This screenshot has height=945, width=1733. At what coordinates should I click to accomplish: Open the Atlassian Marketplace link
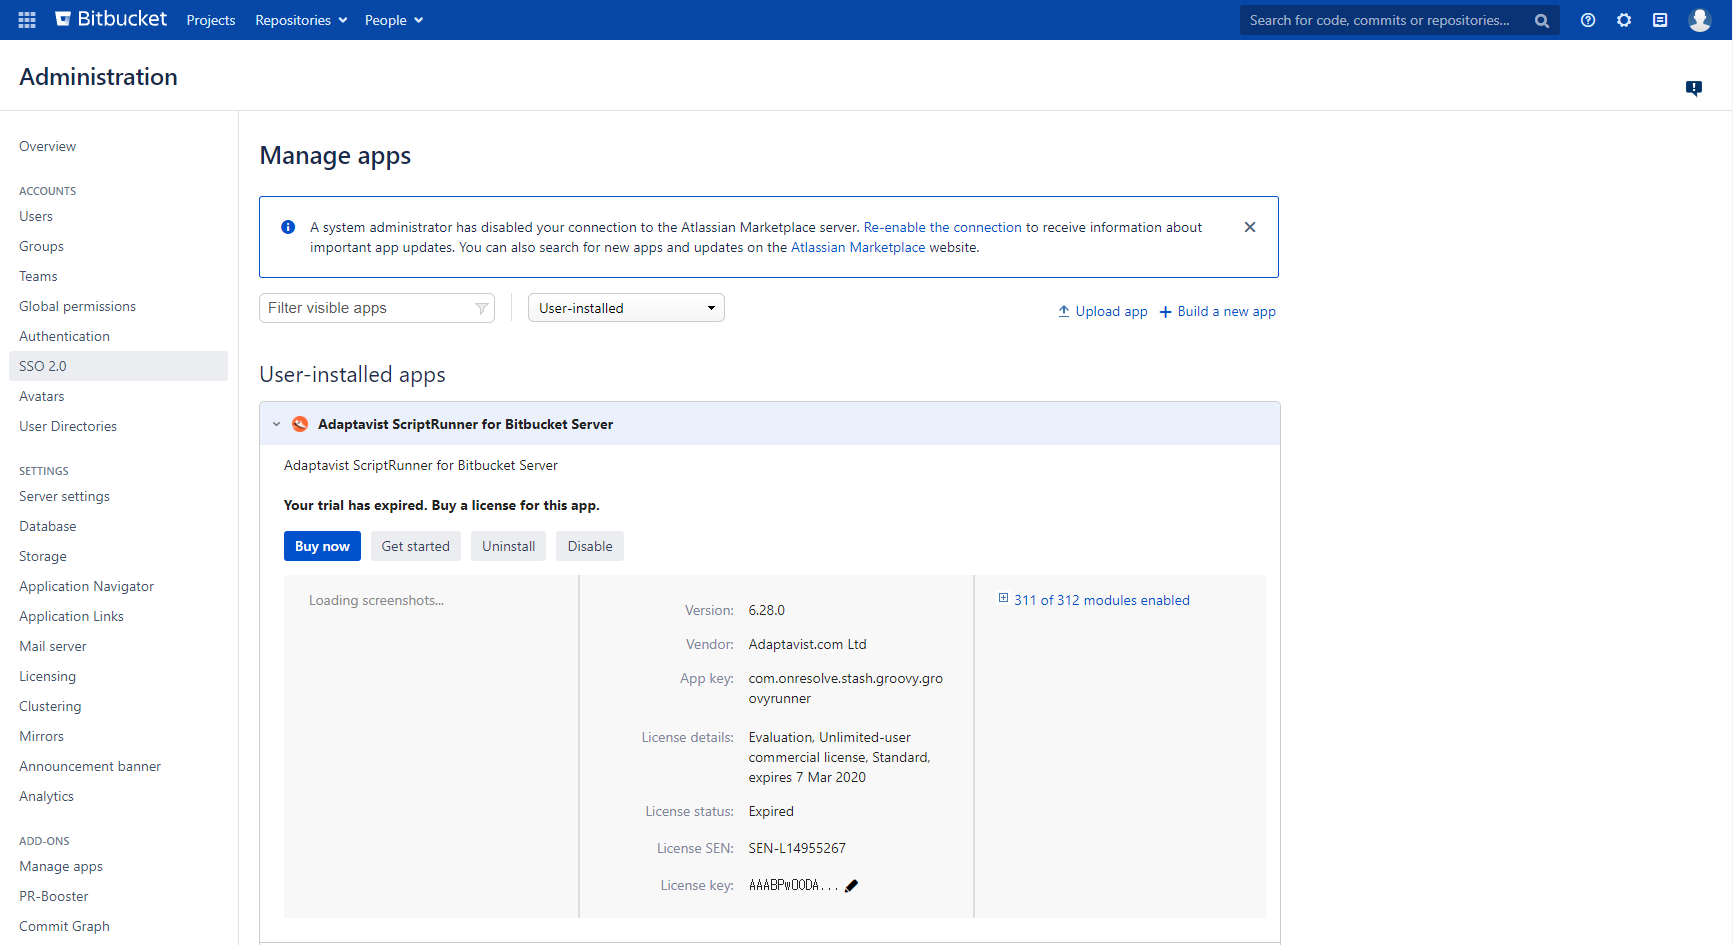[858, 247]
